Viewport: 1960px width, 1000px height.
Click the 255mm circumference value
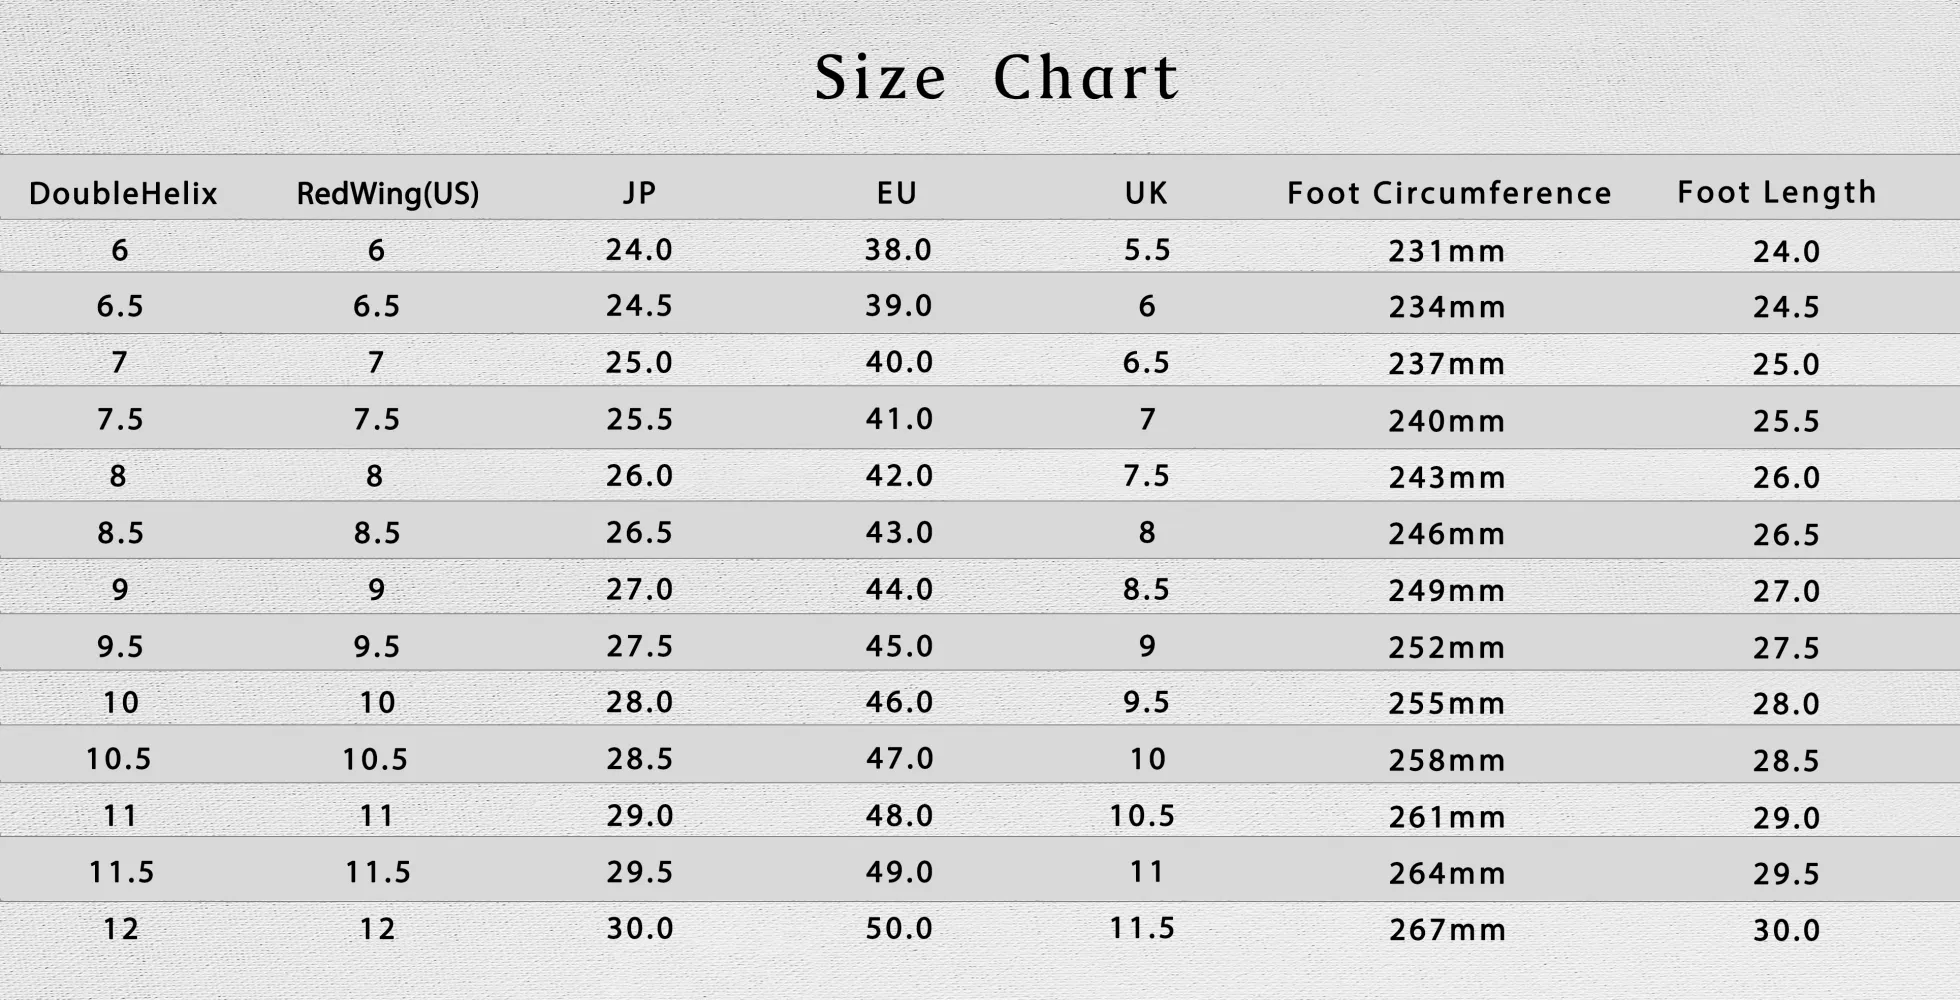(x=1446, y=704)
